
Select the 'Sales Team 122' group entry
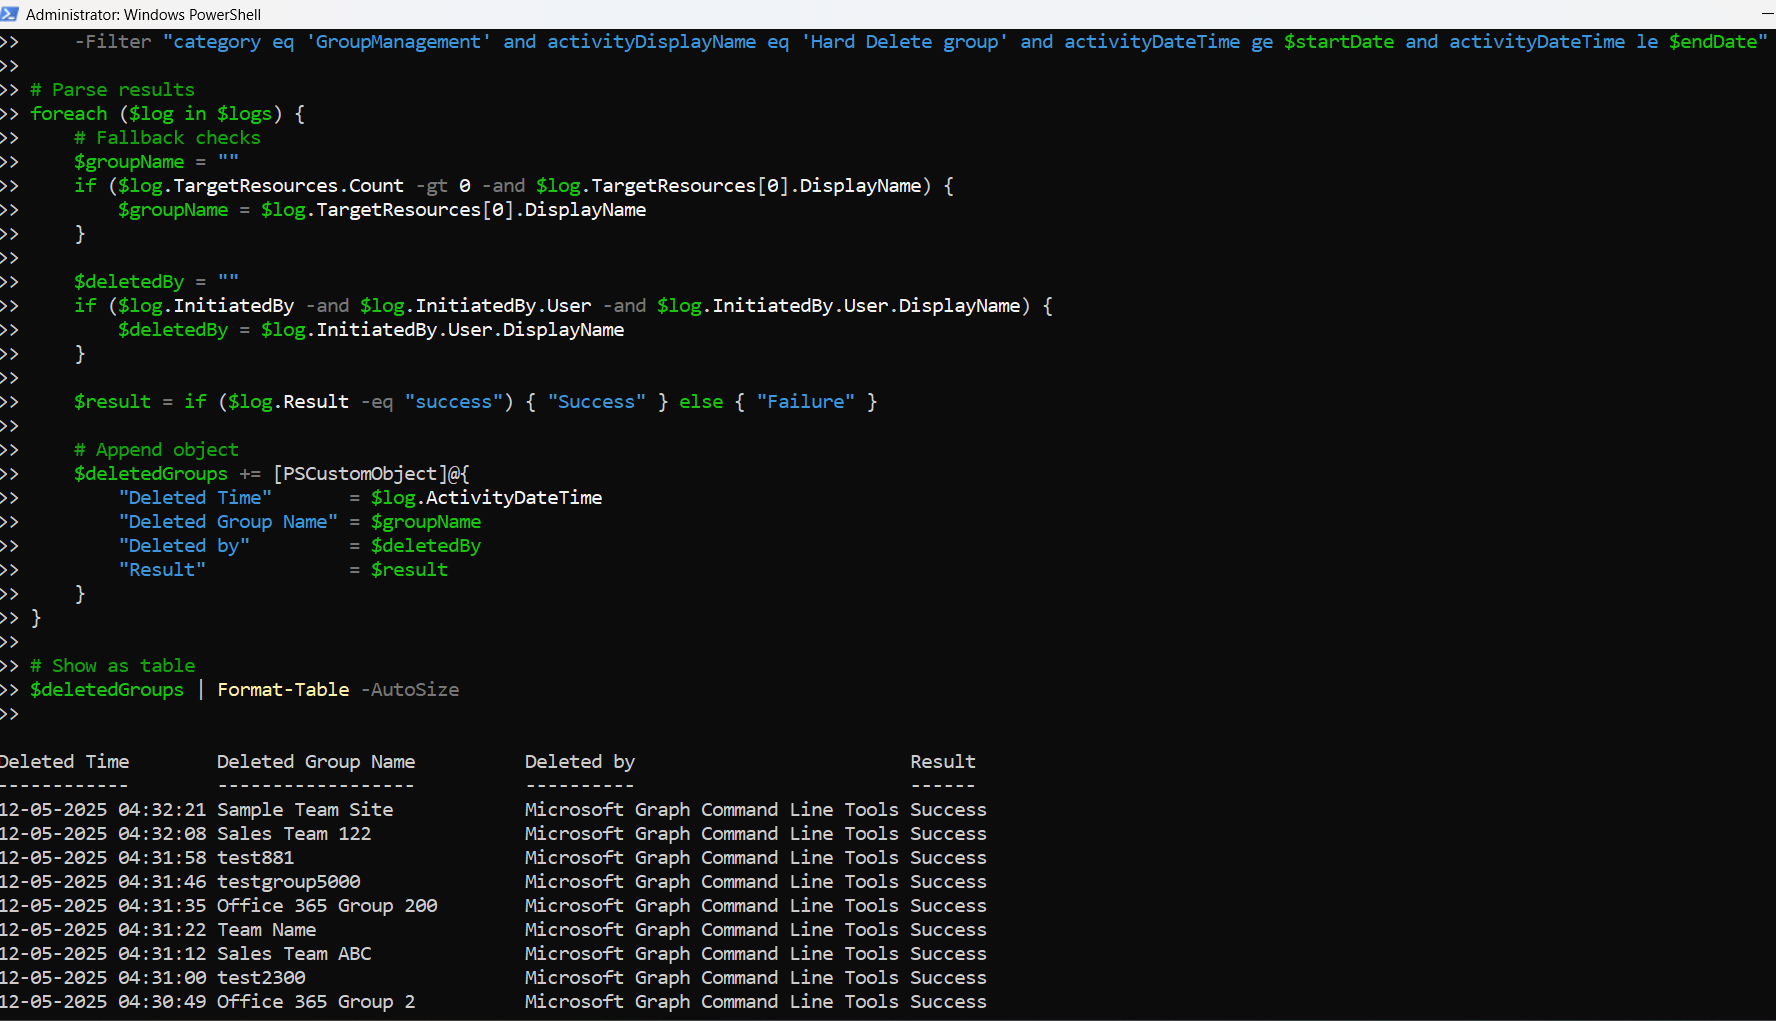coord(293,834)
